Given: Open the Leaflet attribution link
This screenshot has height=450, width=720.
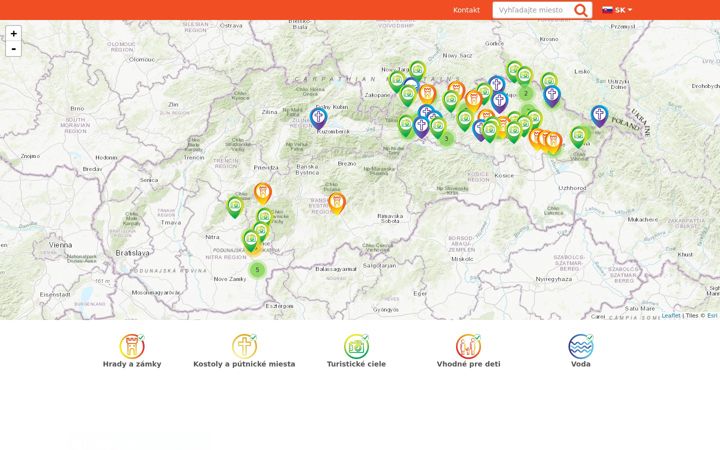Looking at the screenshot, I should pos(671,315).
